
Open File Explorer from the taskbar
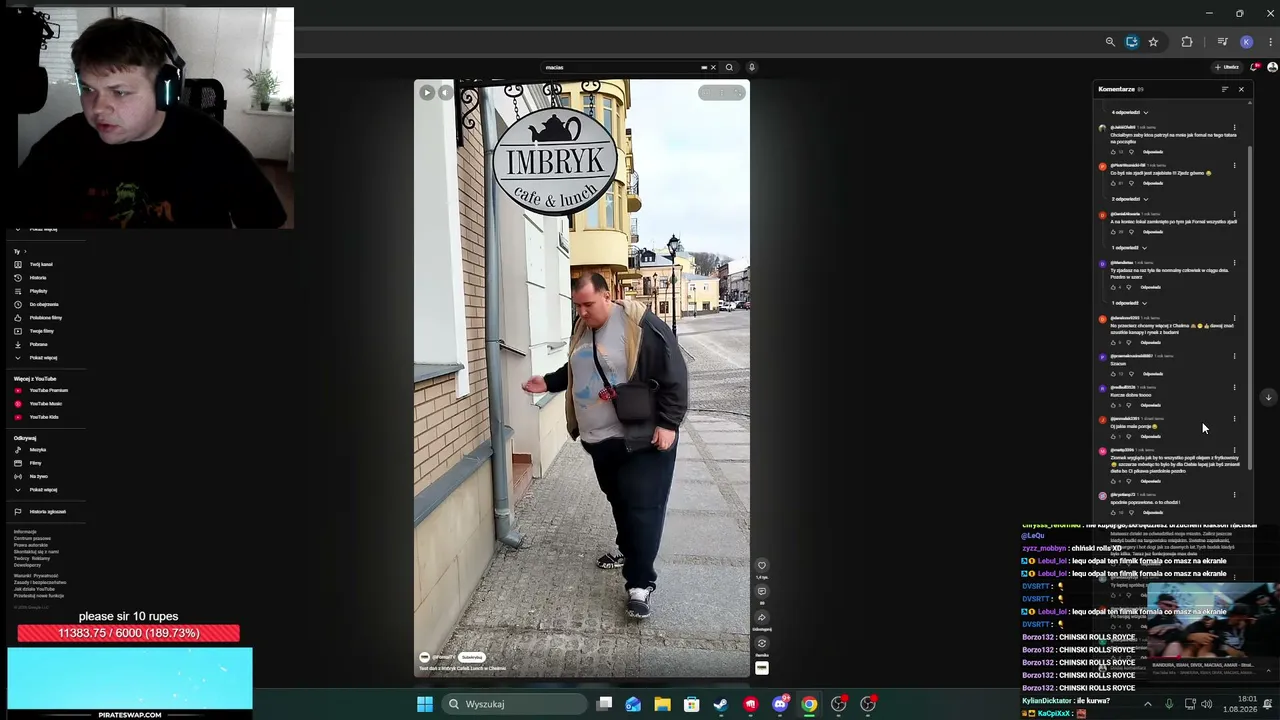pos(662,704)
